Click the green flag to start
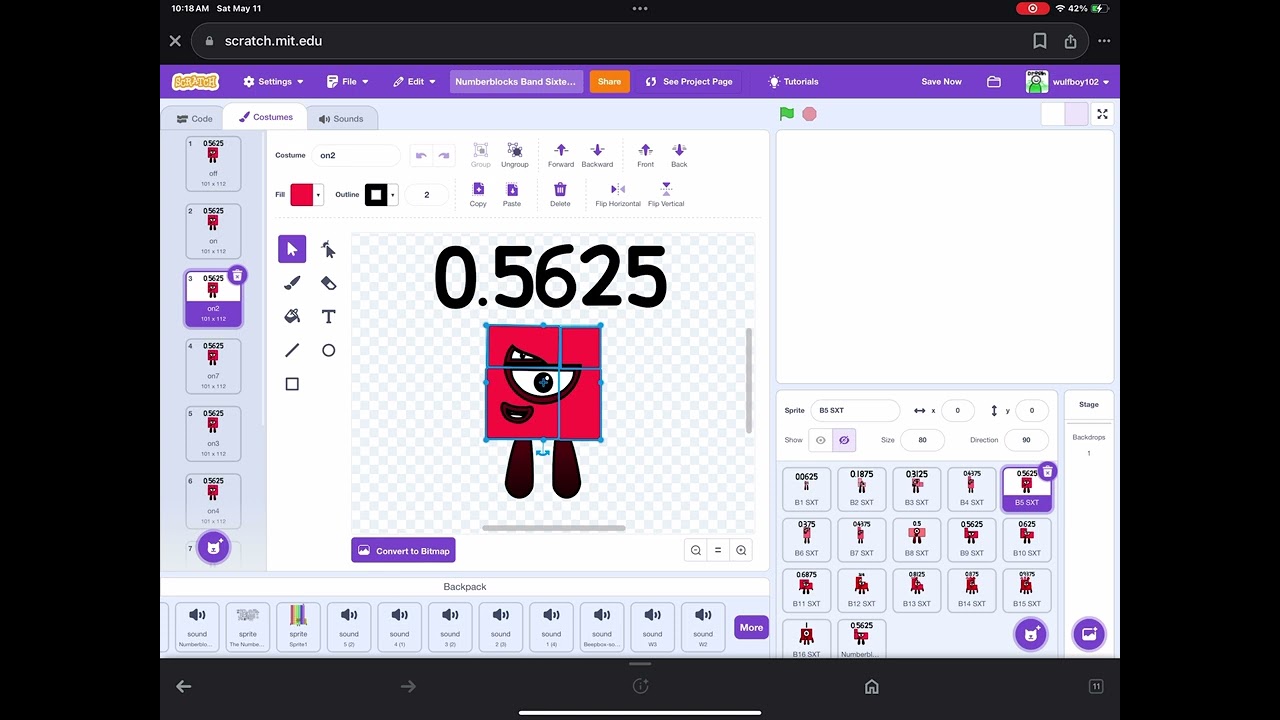1280x720 pixels. point(787,114)
